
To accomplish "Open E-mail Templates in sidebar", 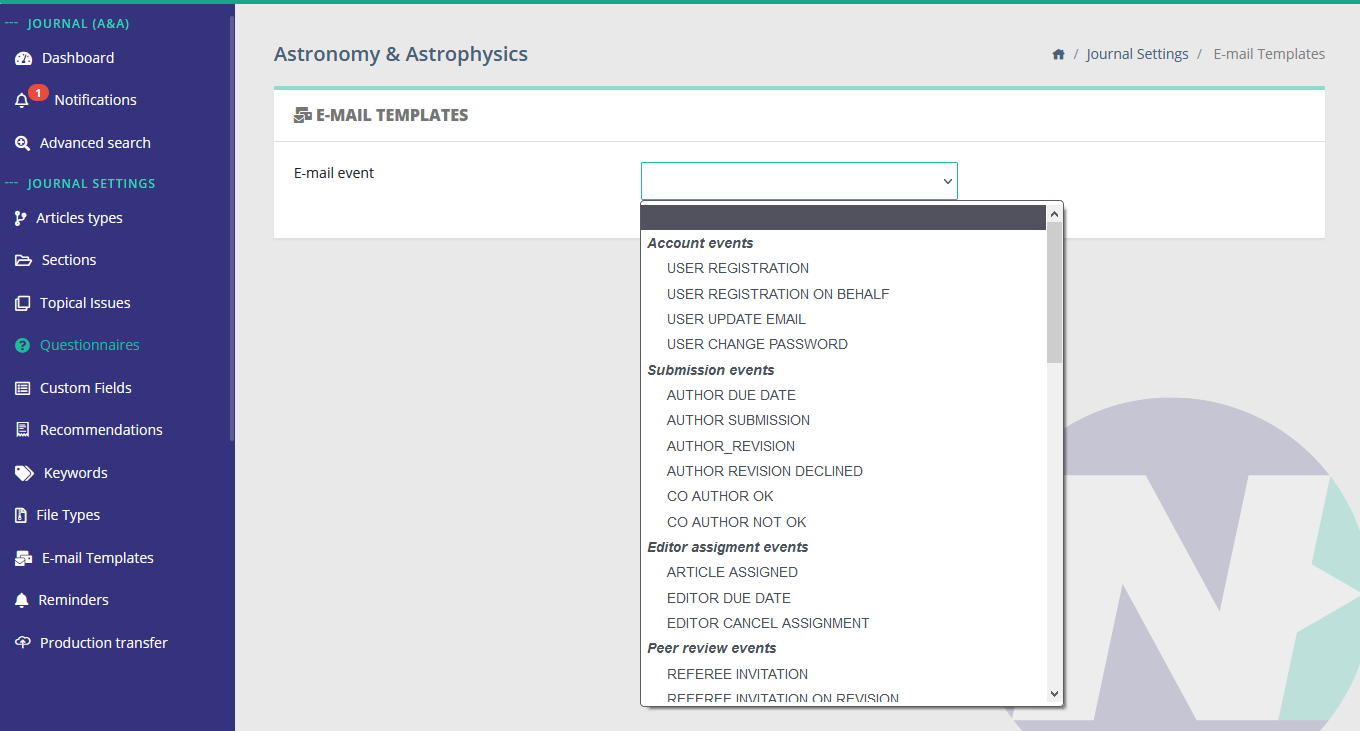I will [x=98, y=558].
